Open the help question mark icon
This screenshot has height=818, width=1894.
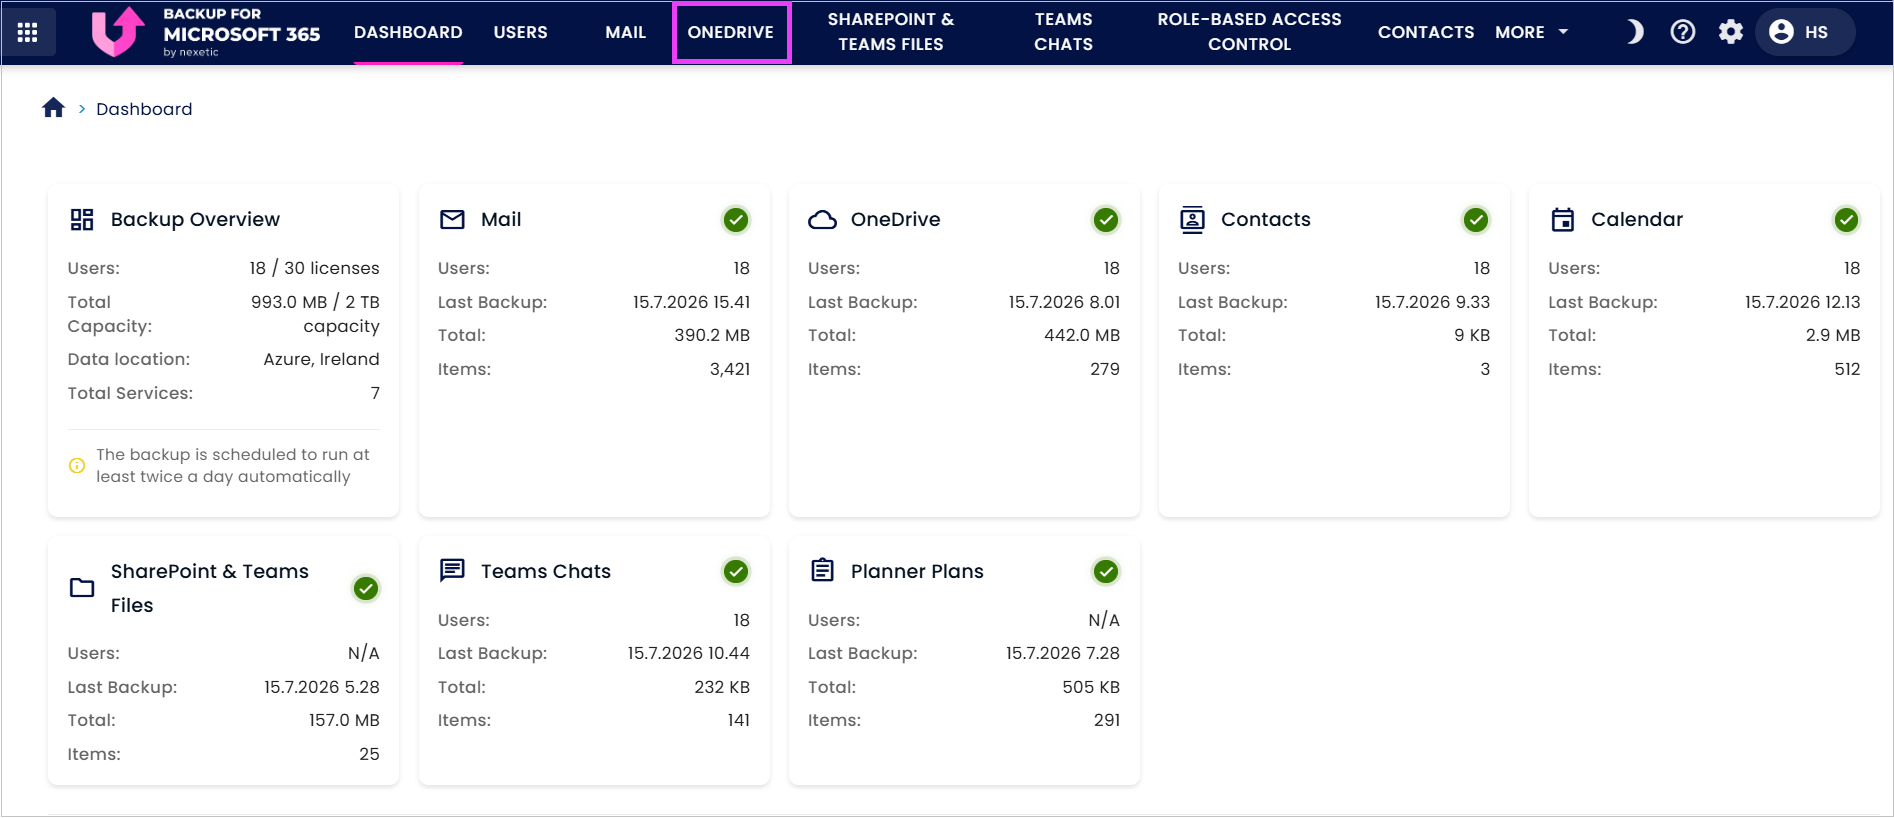point(1683,32)
